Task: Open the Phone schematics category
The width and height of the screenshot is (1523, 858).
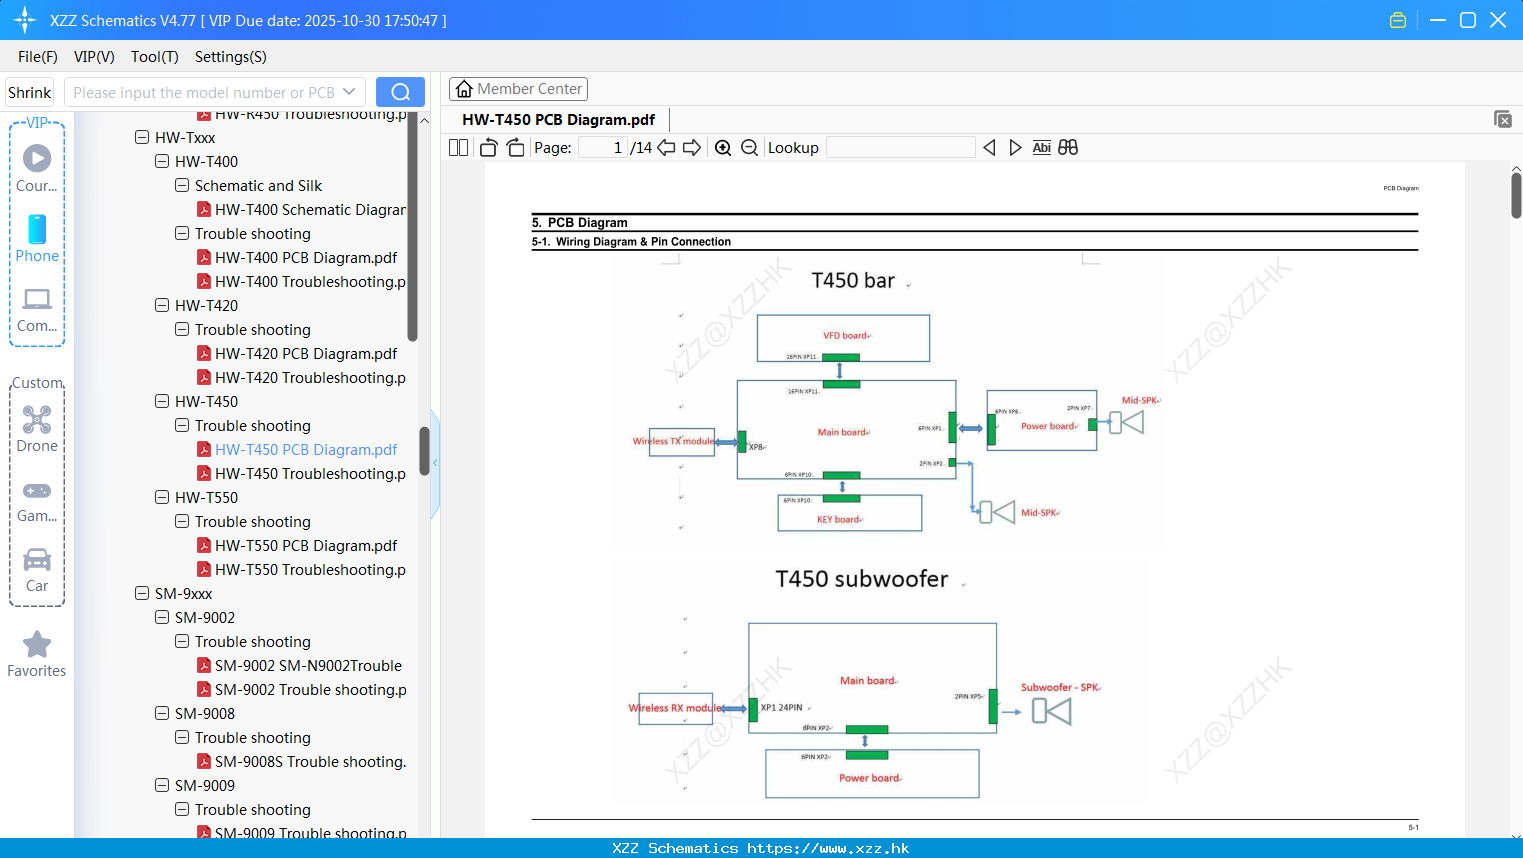Action: click(x=37, y=237)
